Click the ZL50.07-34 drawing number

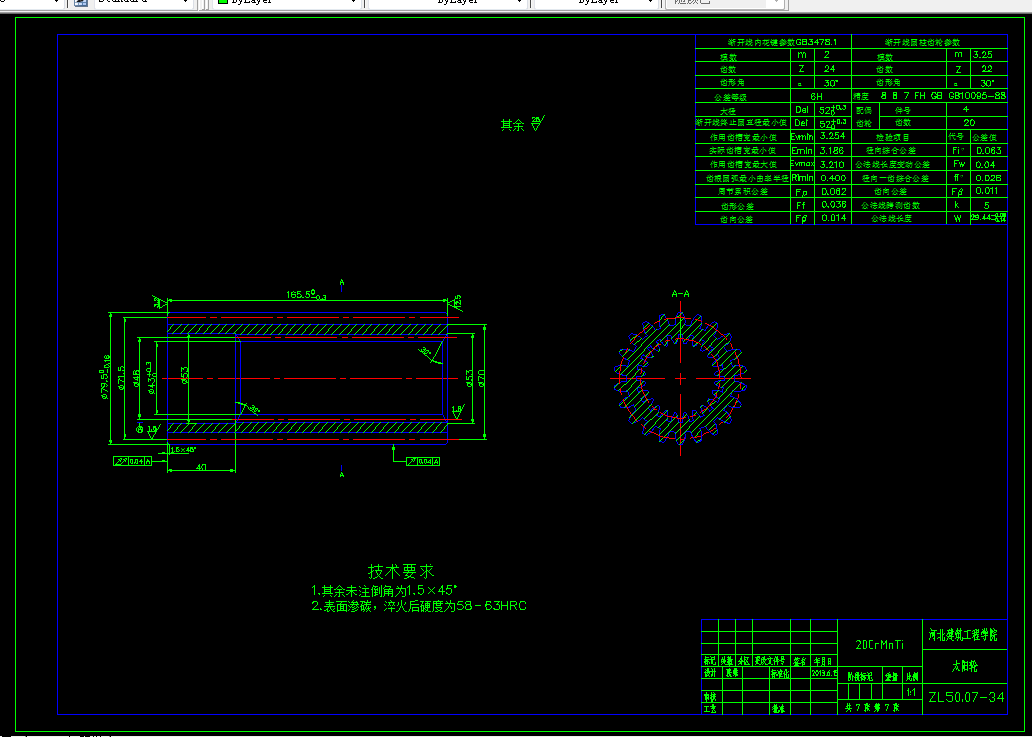(966, 697)
